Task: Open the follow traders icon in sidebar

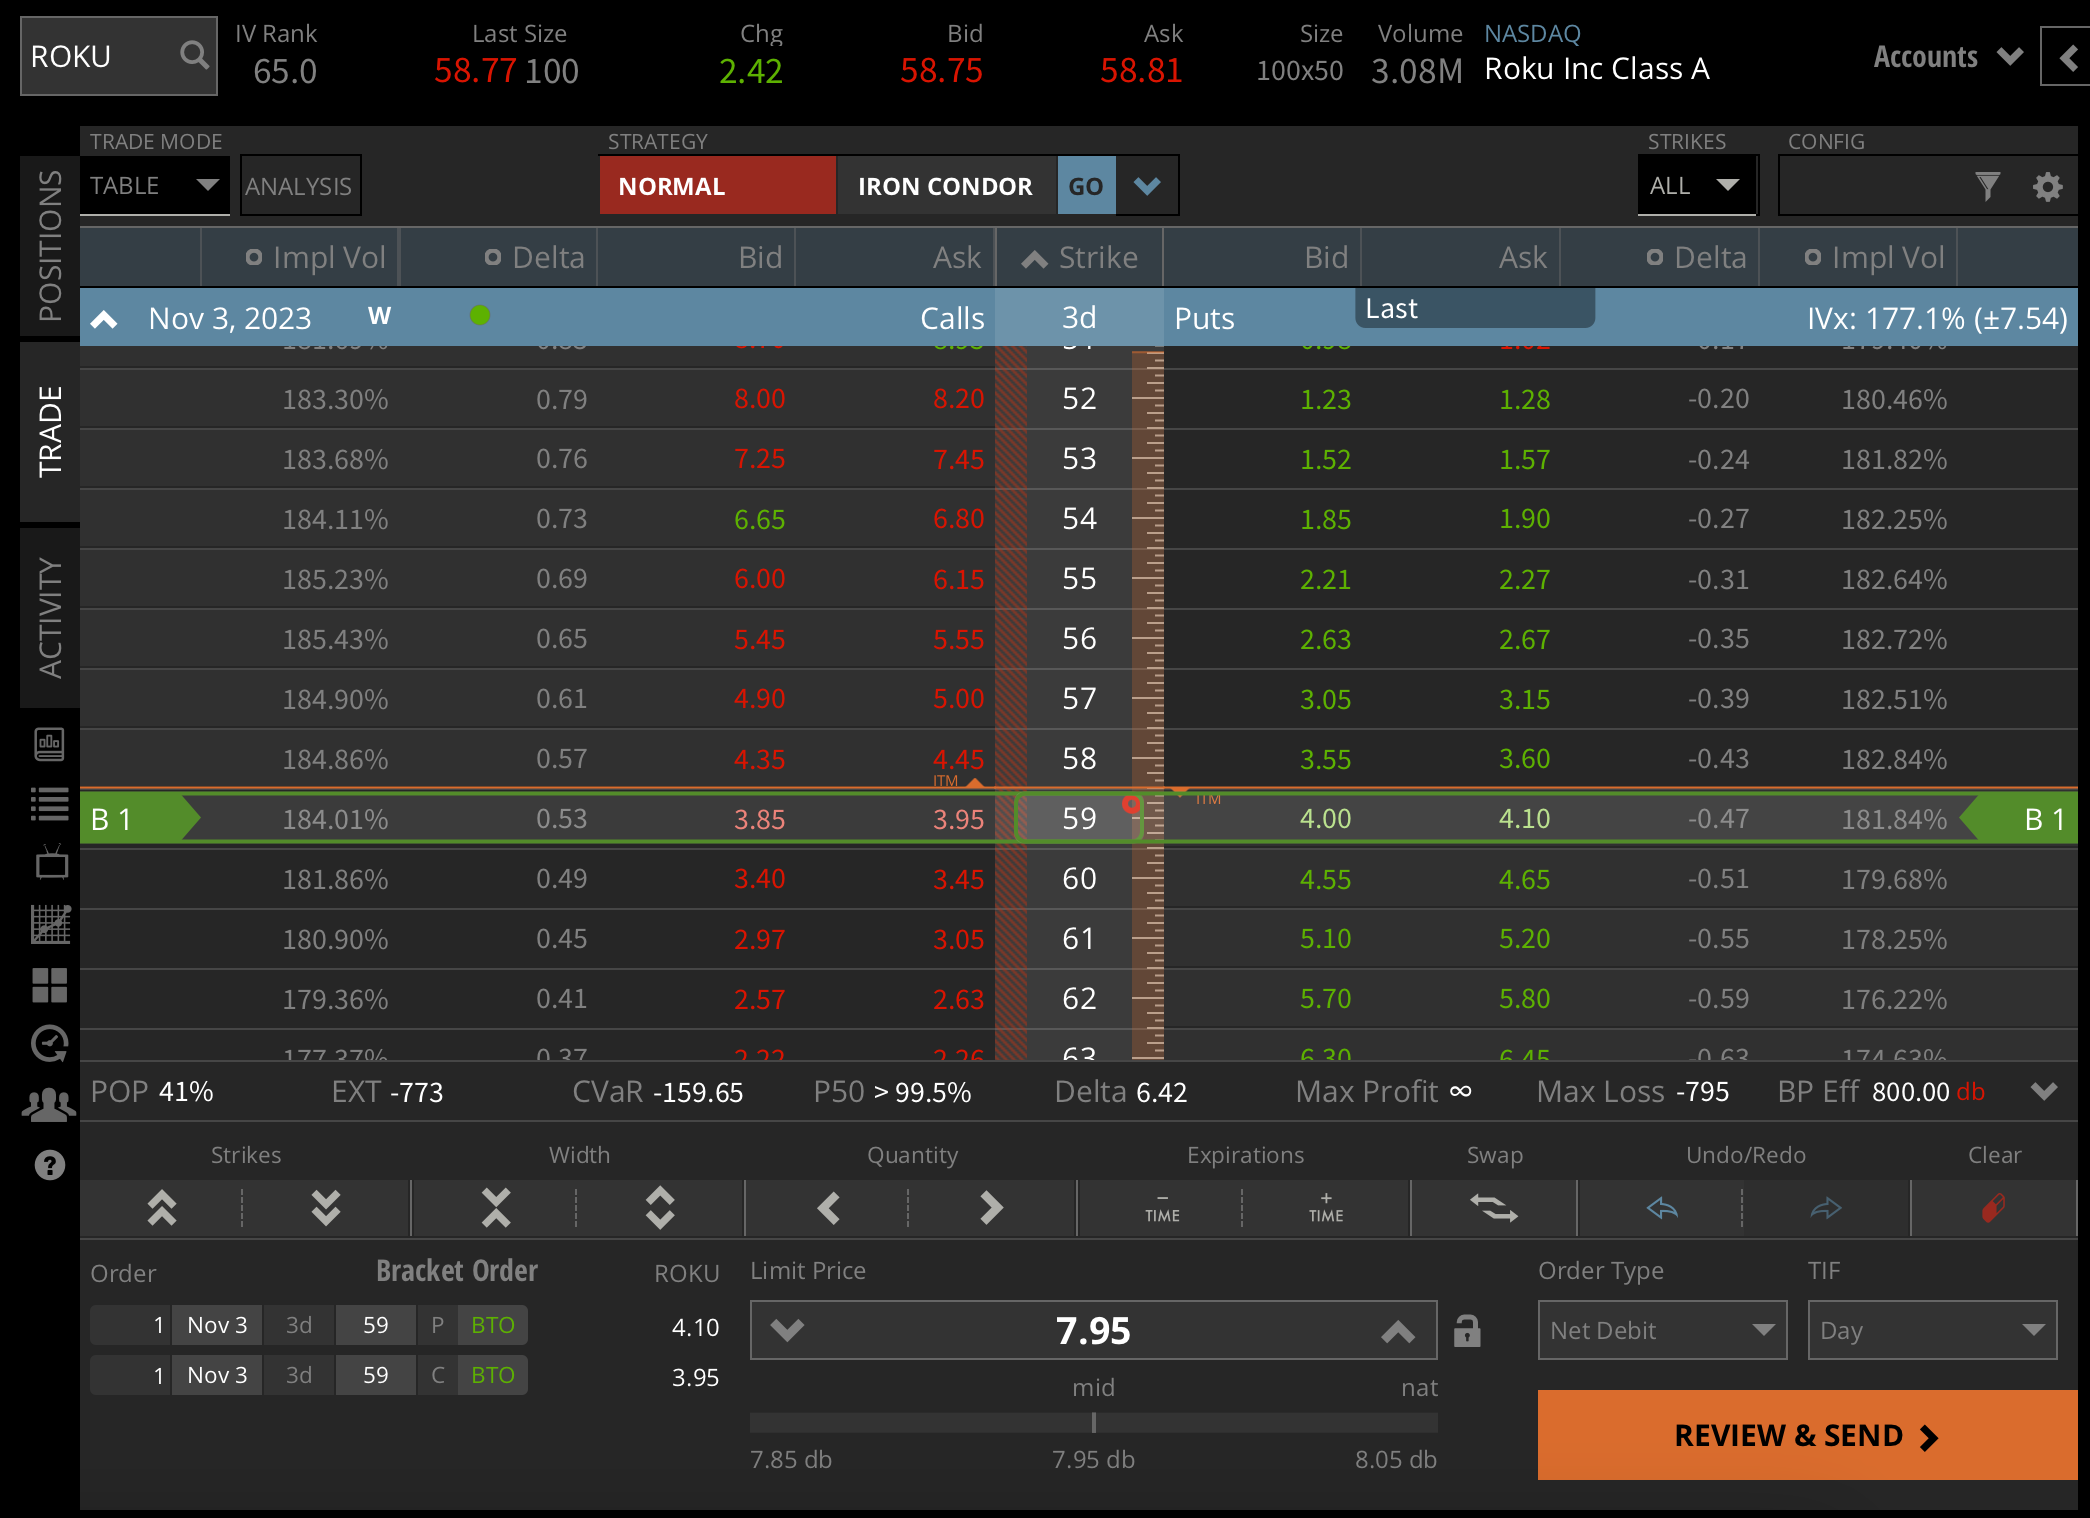Action: 50,1105
